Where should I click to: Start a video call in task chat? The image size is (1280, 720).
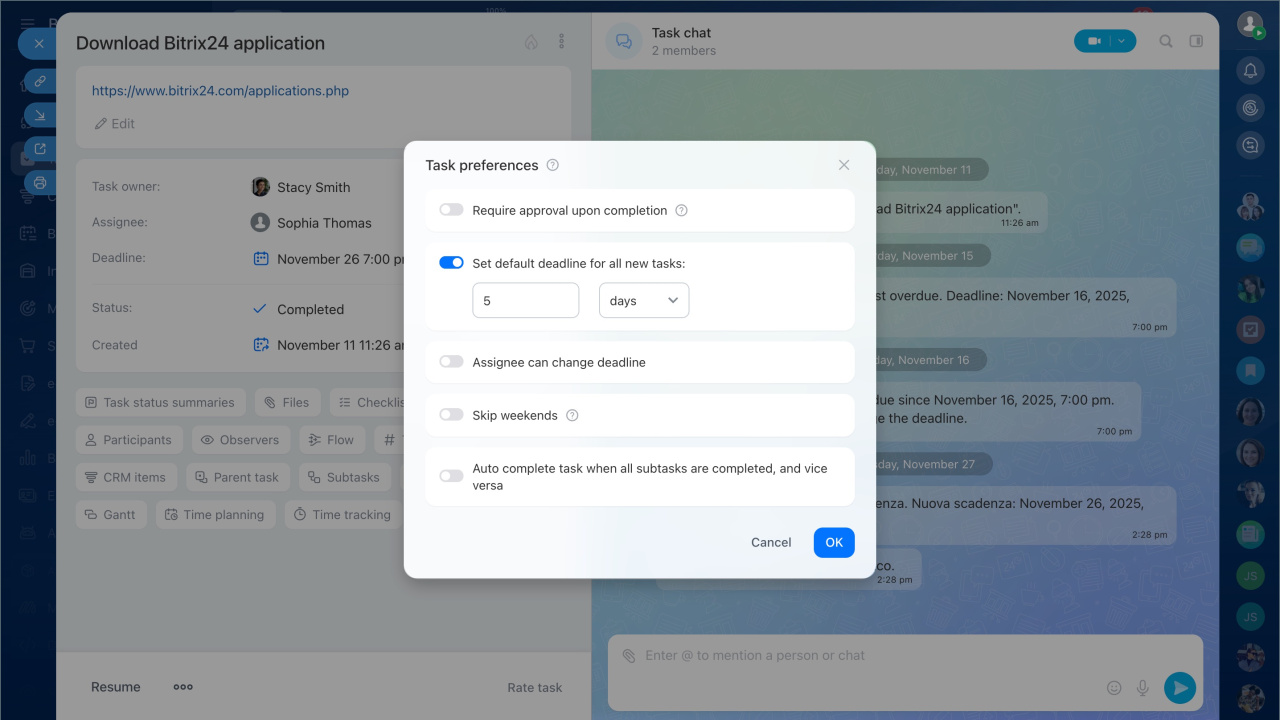(x=1094, y=41)
